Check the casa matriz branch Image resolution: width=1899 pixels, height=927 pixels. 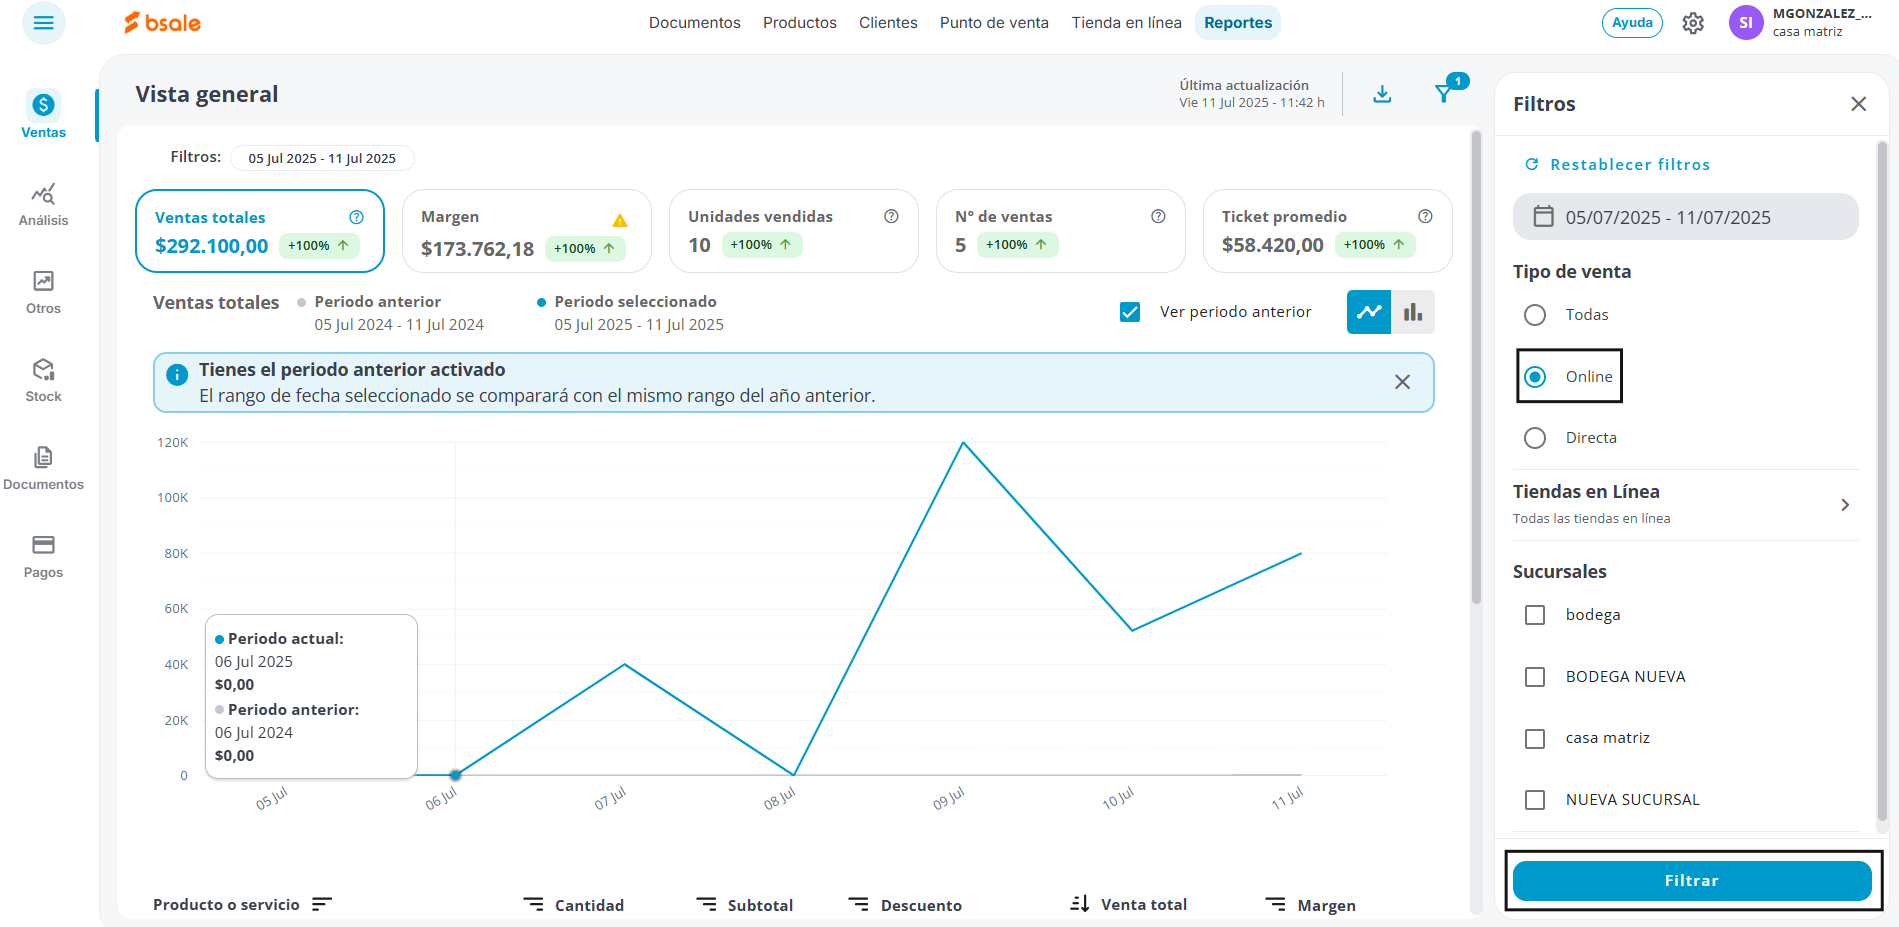coord(1535,738)
